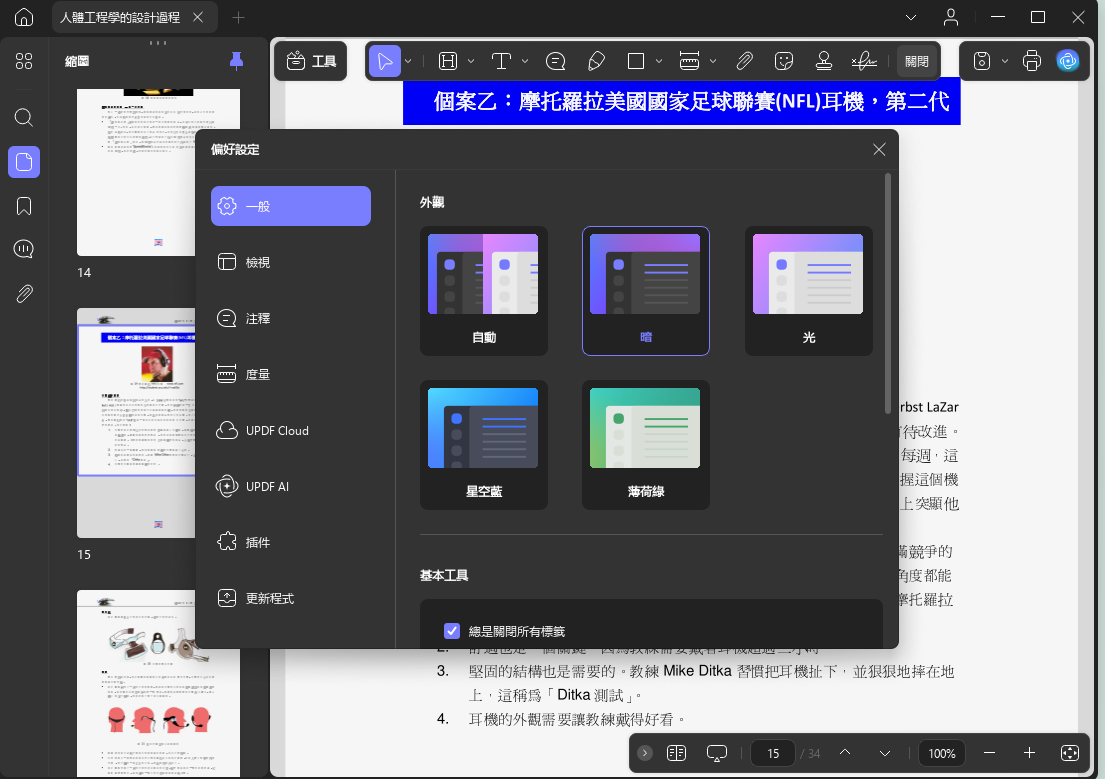Click the pin icon on thumbnail panel
This screenshot has height=779, width=1105.
click(237, 61)
